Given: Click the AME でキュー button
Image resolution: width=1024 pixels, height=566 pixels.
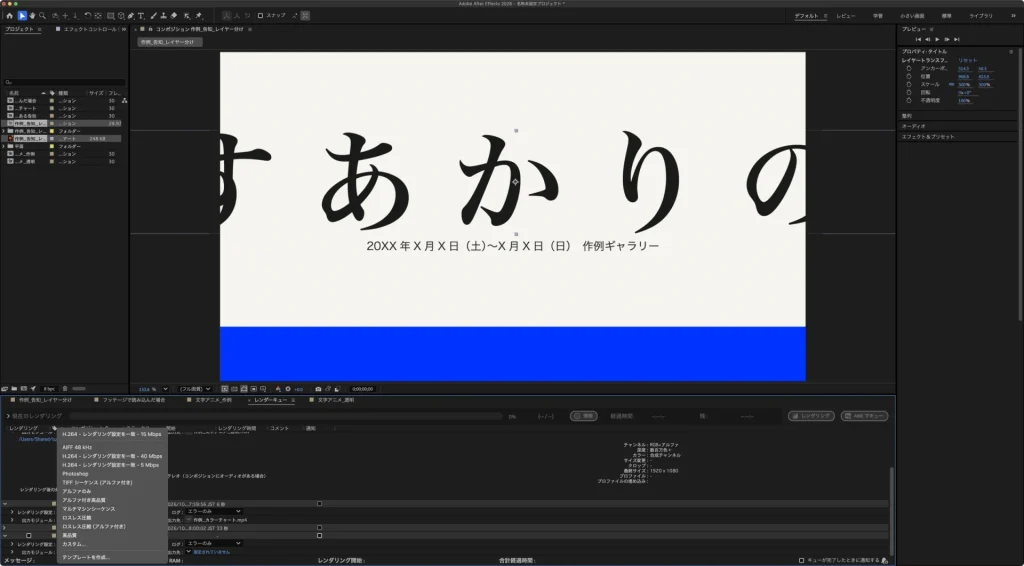Looking at the screenshot, I should (865, 416).
